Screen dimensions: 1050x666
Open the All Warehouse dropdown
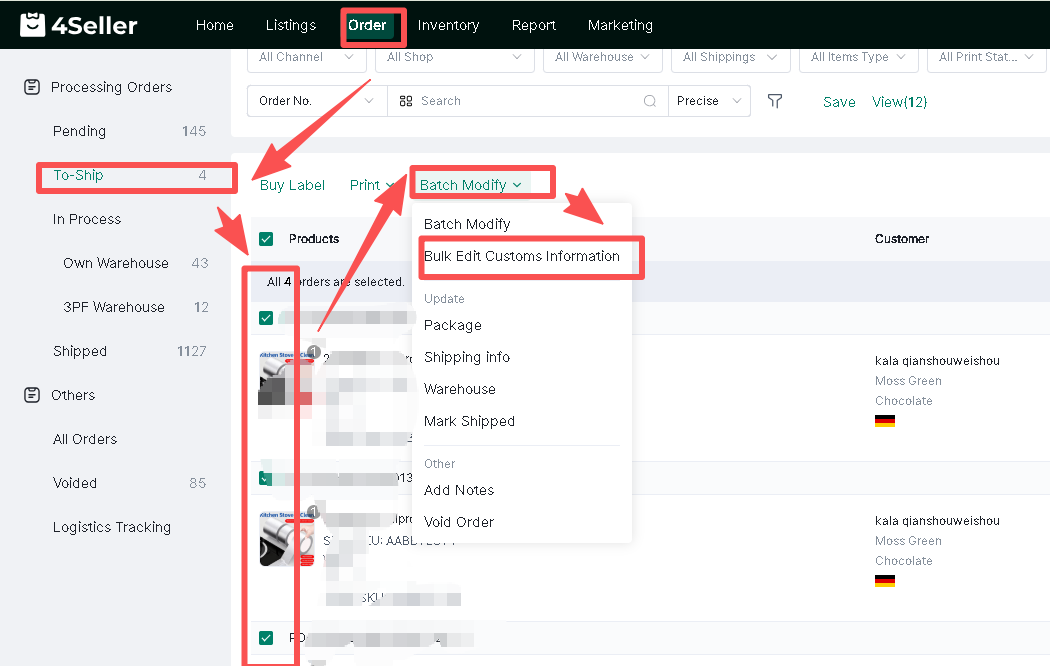pyautogui.click(x=603, y=58)
